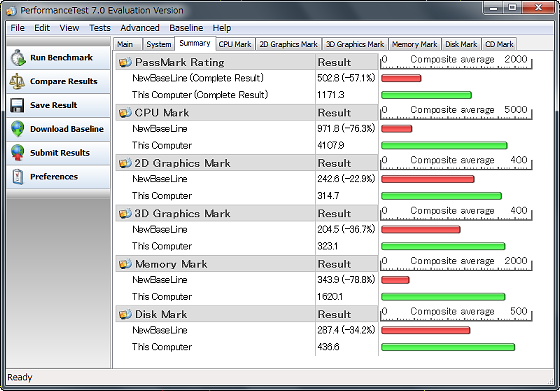Image resolution: width=560 pixels, height=391 pixels.
Task: Select the Summary tab
Action: click(195, 44)
